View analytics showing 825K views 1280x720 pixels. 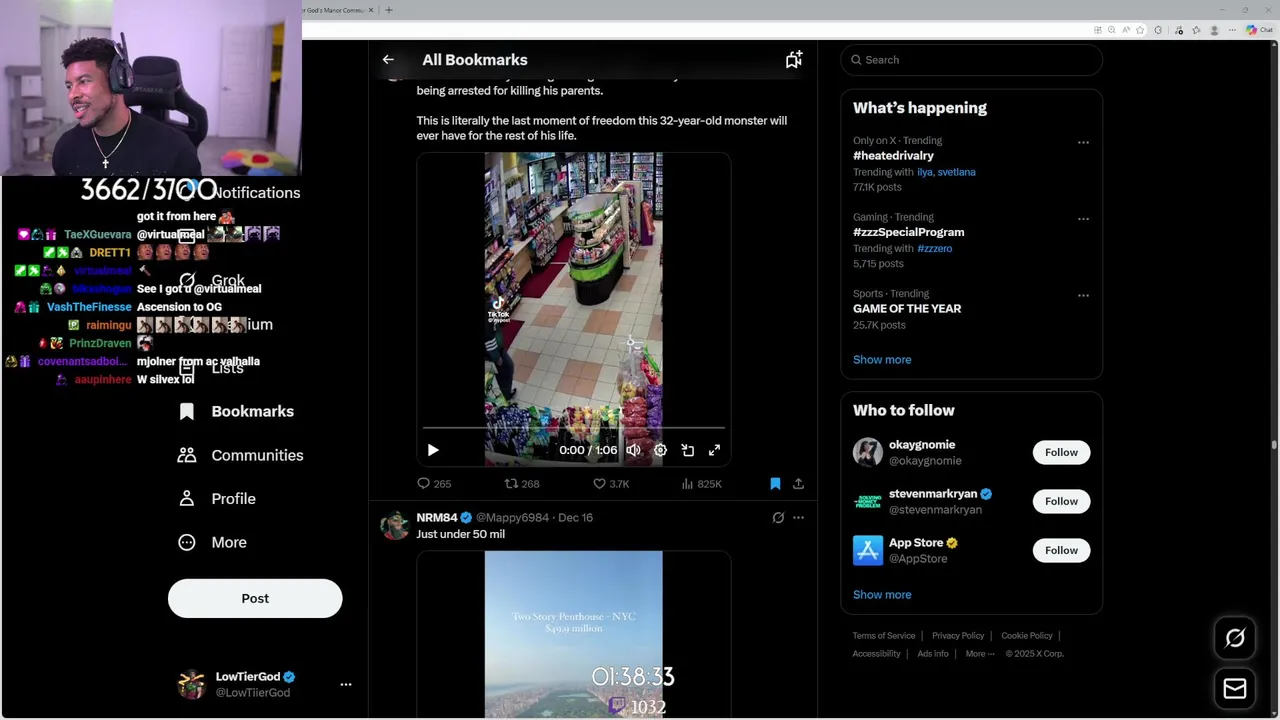click(x=701, y=483)
